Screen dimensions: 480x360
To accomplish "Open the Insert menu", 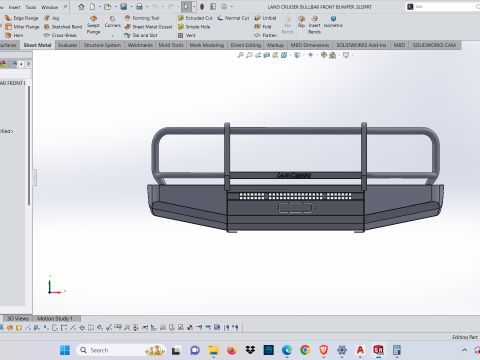I will click(14, 7).
